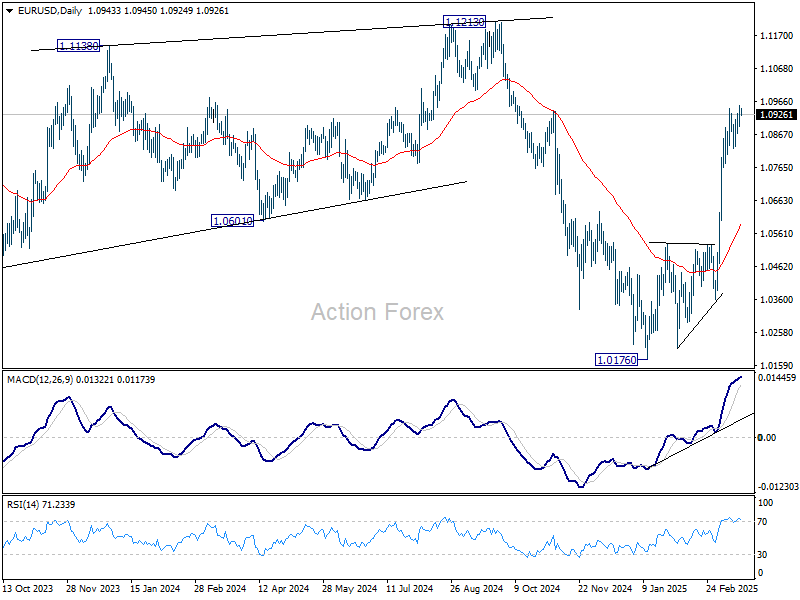Select the 1.12130 peak price label
The image size is (800, 600).
click(x=464, y=22)
